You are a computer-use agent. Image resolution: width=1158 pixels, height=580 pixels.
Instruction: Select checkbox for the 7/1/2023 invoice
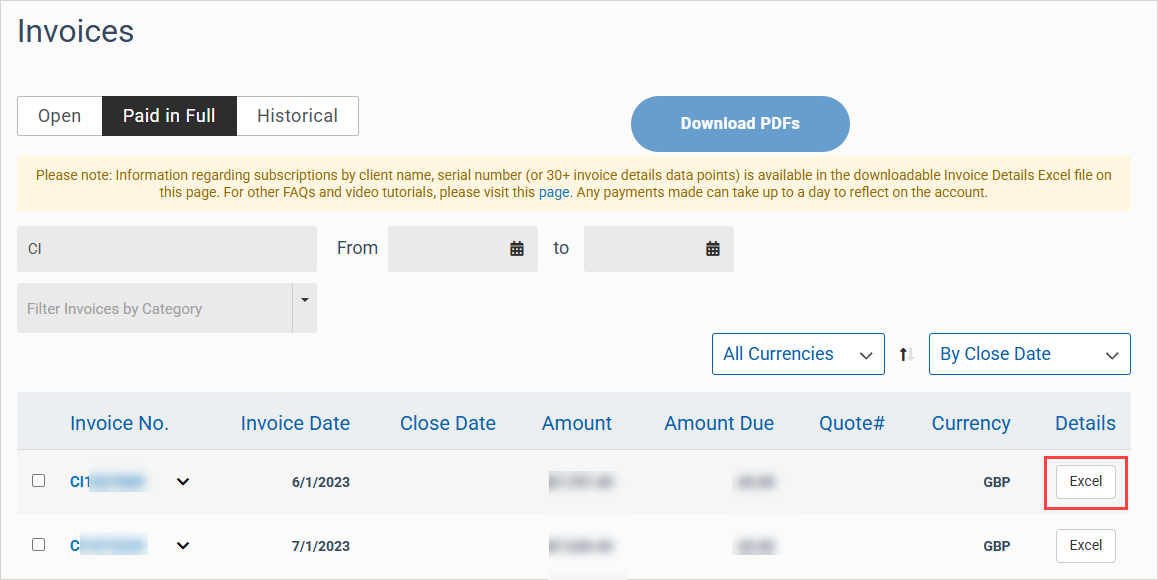point(38,545)
